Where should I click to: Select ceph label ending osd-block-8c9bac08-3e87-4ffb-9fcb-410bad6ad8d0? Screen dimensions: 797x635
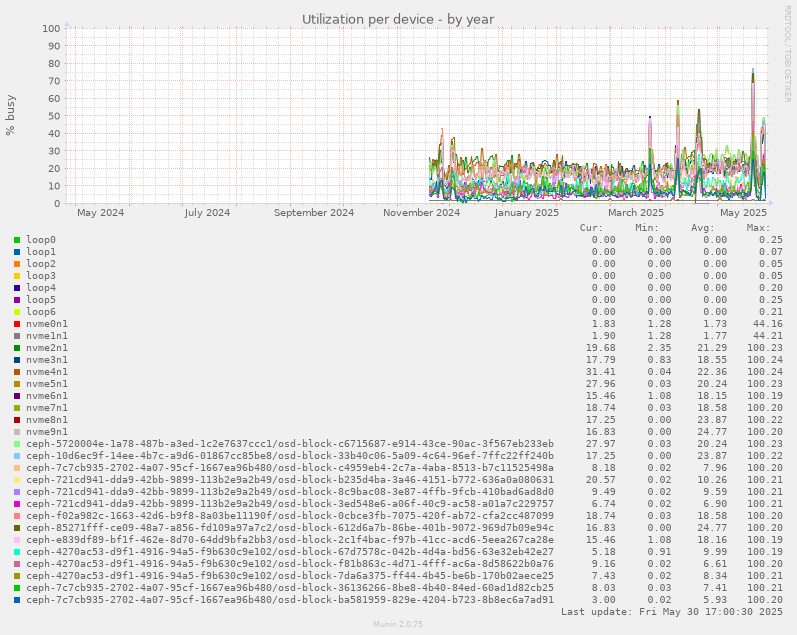pos(290,492)
